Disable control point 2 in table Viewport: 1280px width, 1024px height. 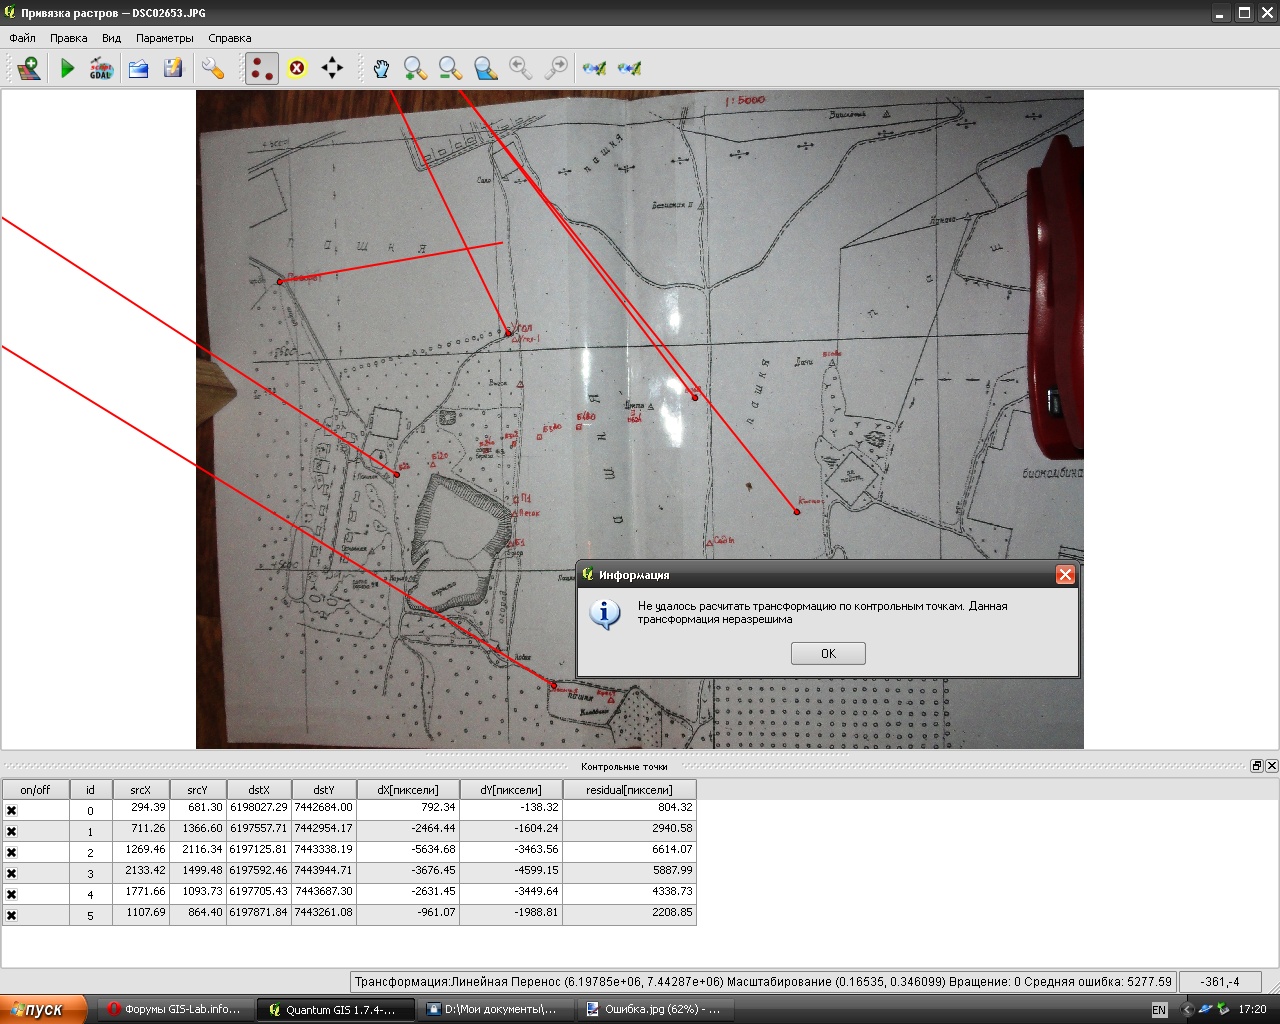[12, 853]
